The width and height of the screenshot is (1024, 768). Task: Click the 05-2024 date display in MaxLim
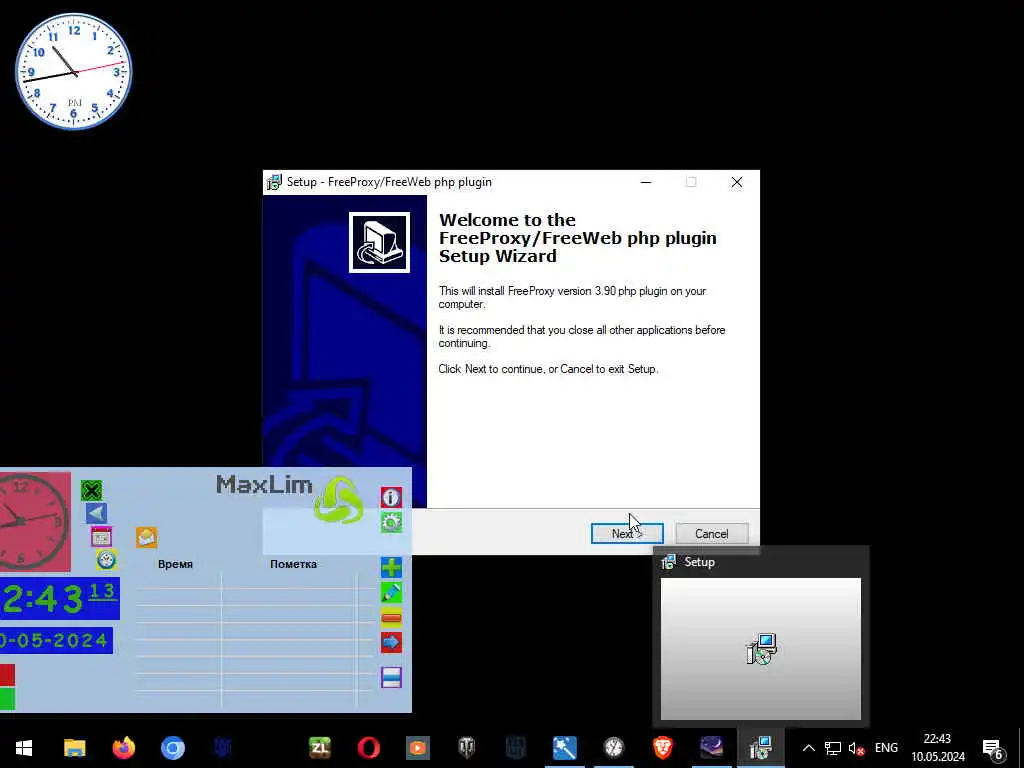[x=56, y=641]
